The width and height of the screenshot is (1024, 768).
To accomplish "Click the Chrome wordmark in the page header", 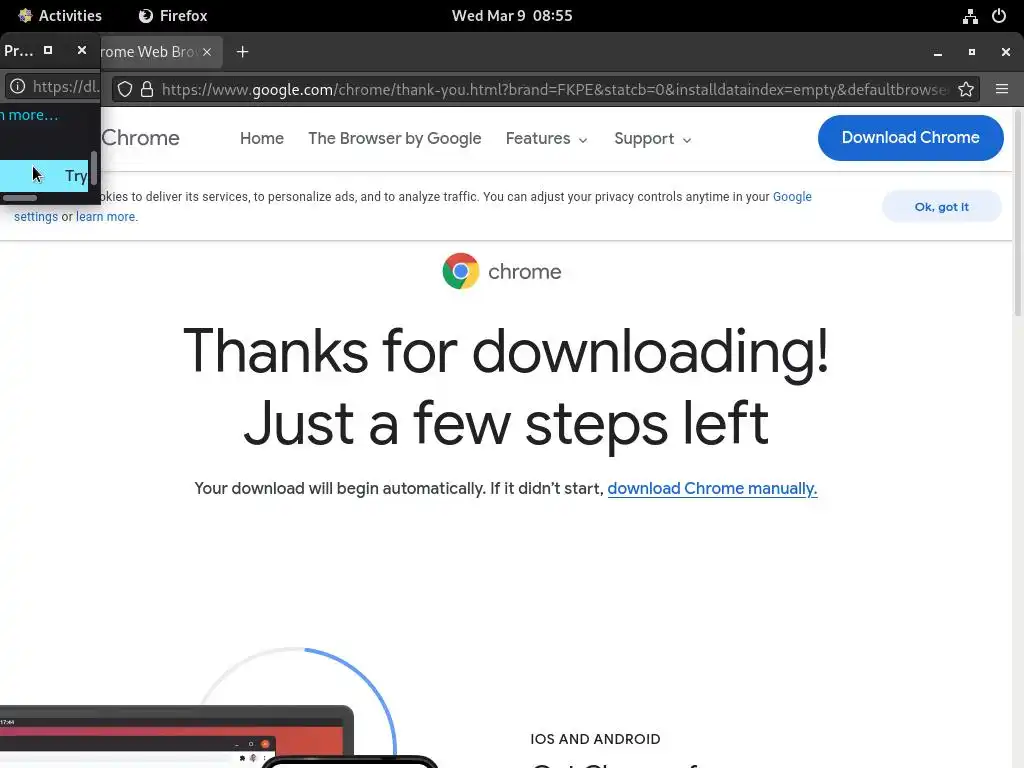I will [140, 138].
